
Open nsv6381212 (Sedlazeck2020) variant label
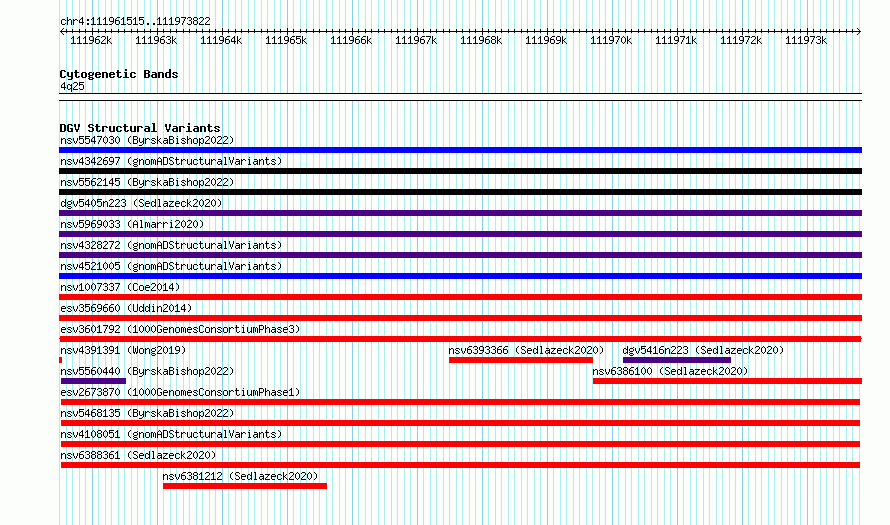tap(240, 476)
